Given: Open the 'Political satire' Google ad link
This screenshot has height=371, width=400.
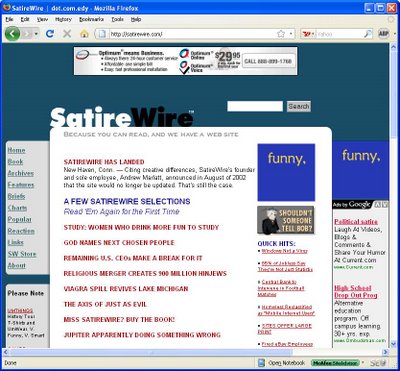Looking at the screenshot, I should 356,222.
